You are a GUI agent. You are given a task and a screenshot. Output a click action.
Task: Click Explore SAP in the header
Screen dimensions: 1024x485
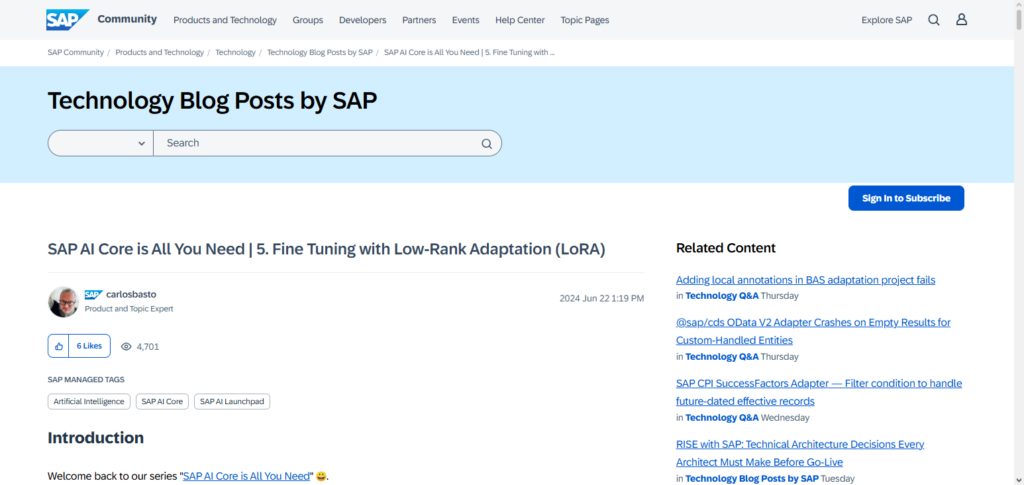tap(887, 20)
